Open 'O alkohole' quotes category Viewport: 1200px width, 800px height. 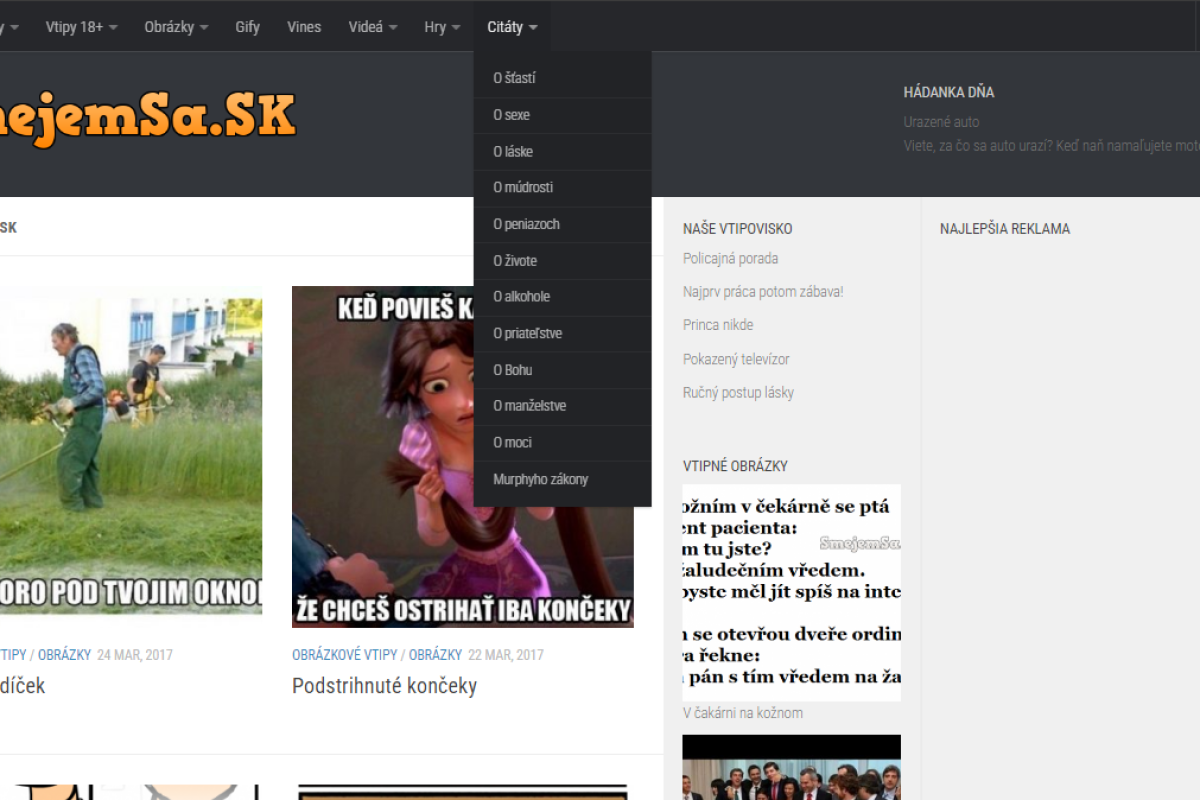[x=563, y=296]
